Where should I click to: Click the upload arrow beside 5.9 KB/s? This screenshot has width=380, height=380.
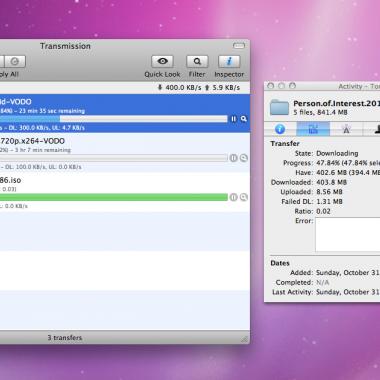207,87
